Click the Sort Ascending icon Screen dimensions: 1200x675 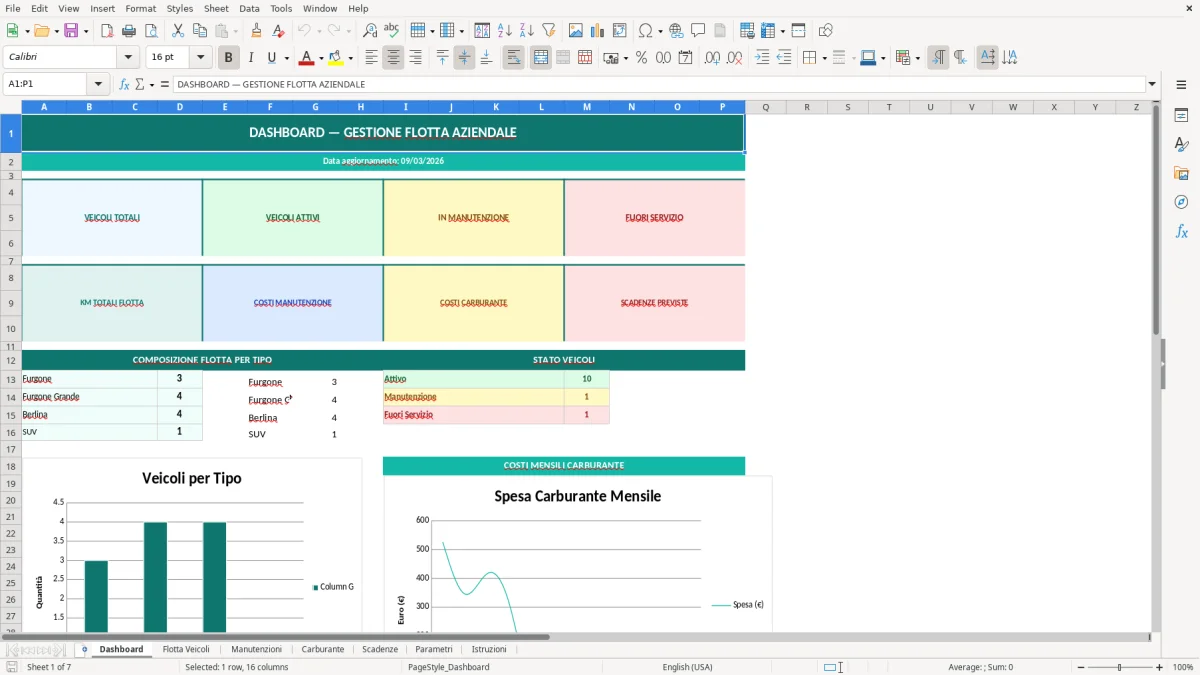click(x=504, y=31)
